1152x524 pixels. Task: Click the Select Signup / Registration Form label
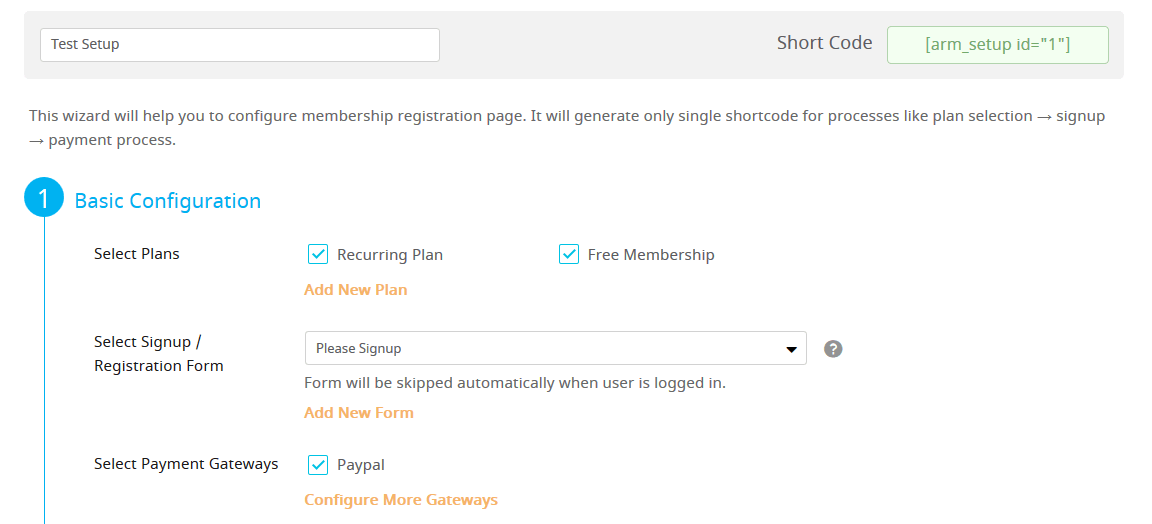[x=159, y=353]
